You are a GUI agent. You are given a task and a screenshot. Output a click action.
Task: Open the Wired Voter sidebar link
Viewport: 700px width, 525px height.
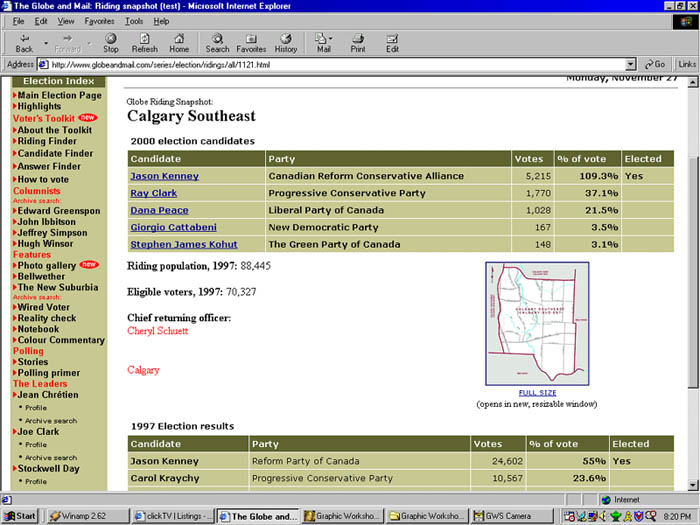pos(43,307)
